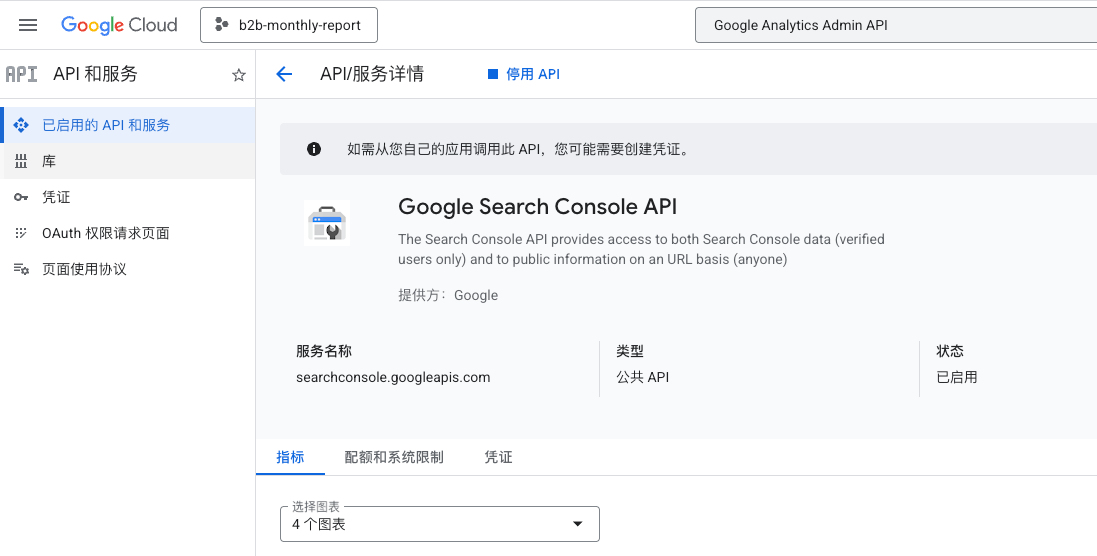Click the search field containing Google Analytics Admin API
This screenshot has width=1097, height=556.
click(896, 25)
